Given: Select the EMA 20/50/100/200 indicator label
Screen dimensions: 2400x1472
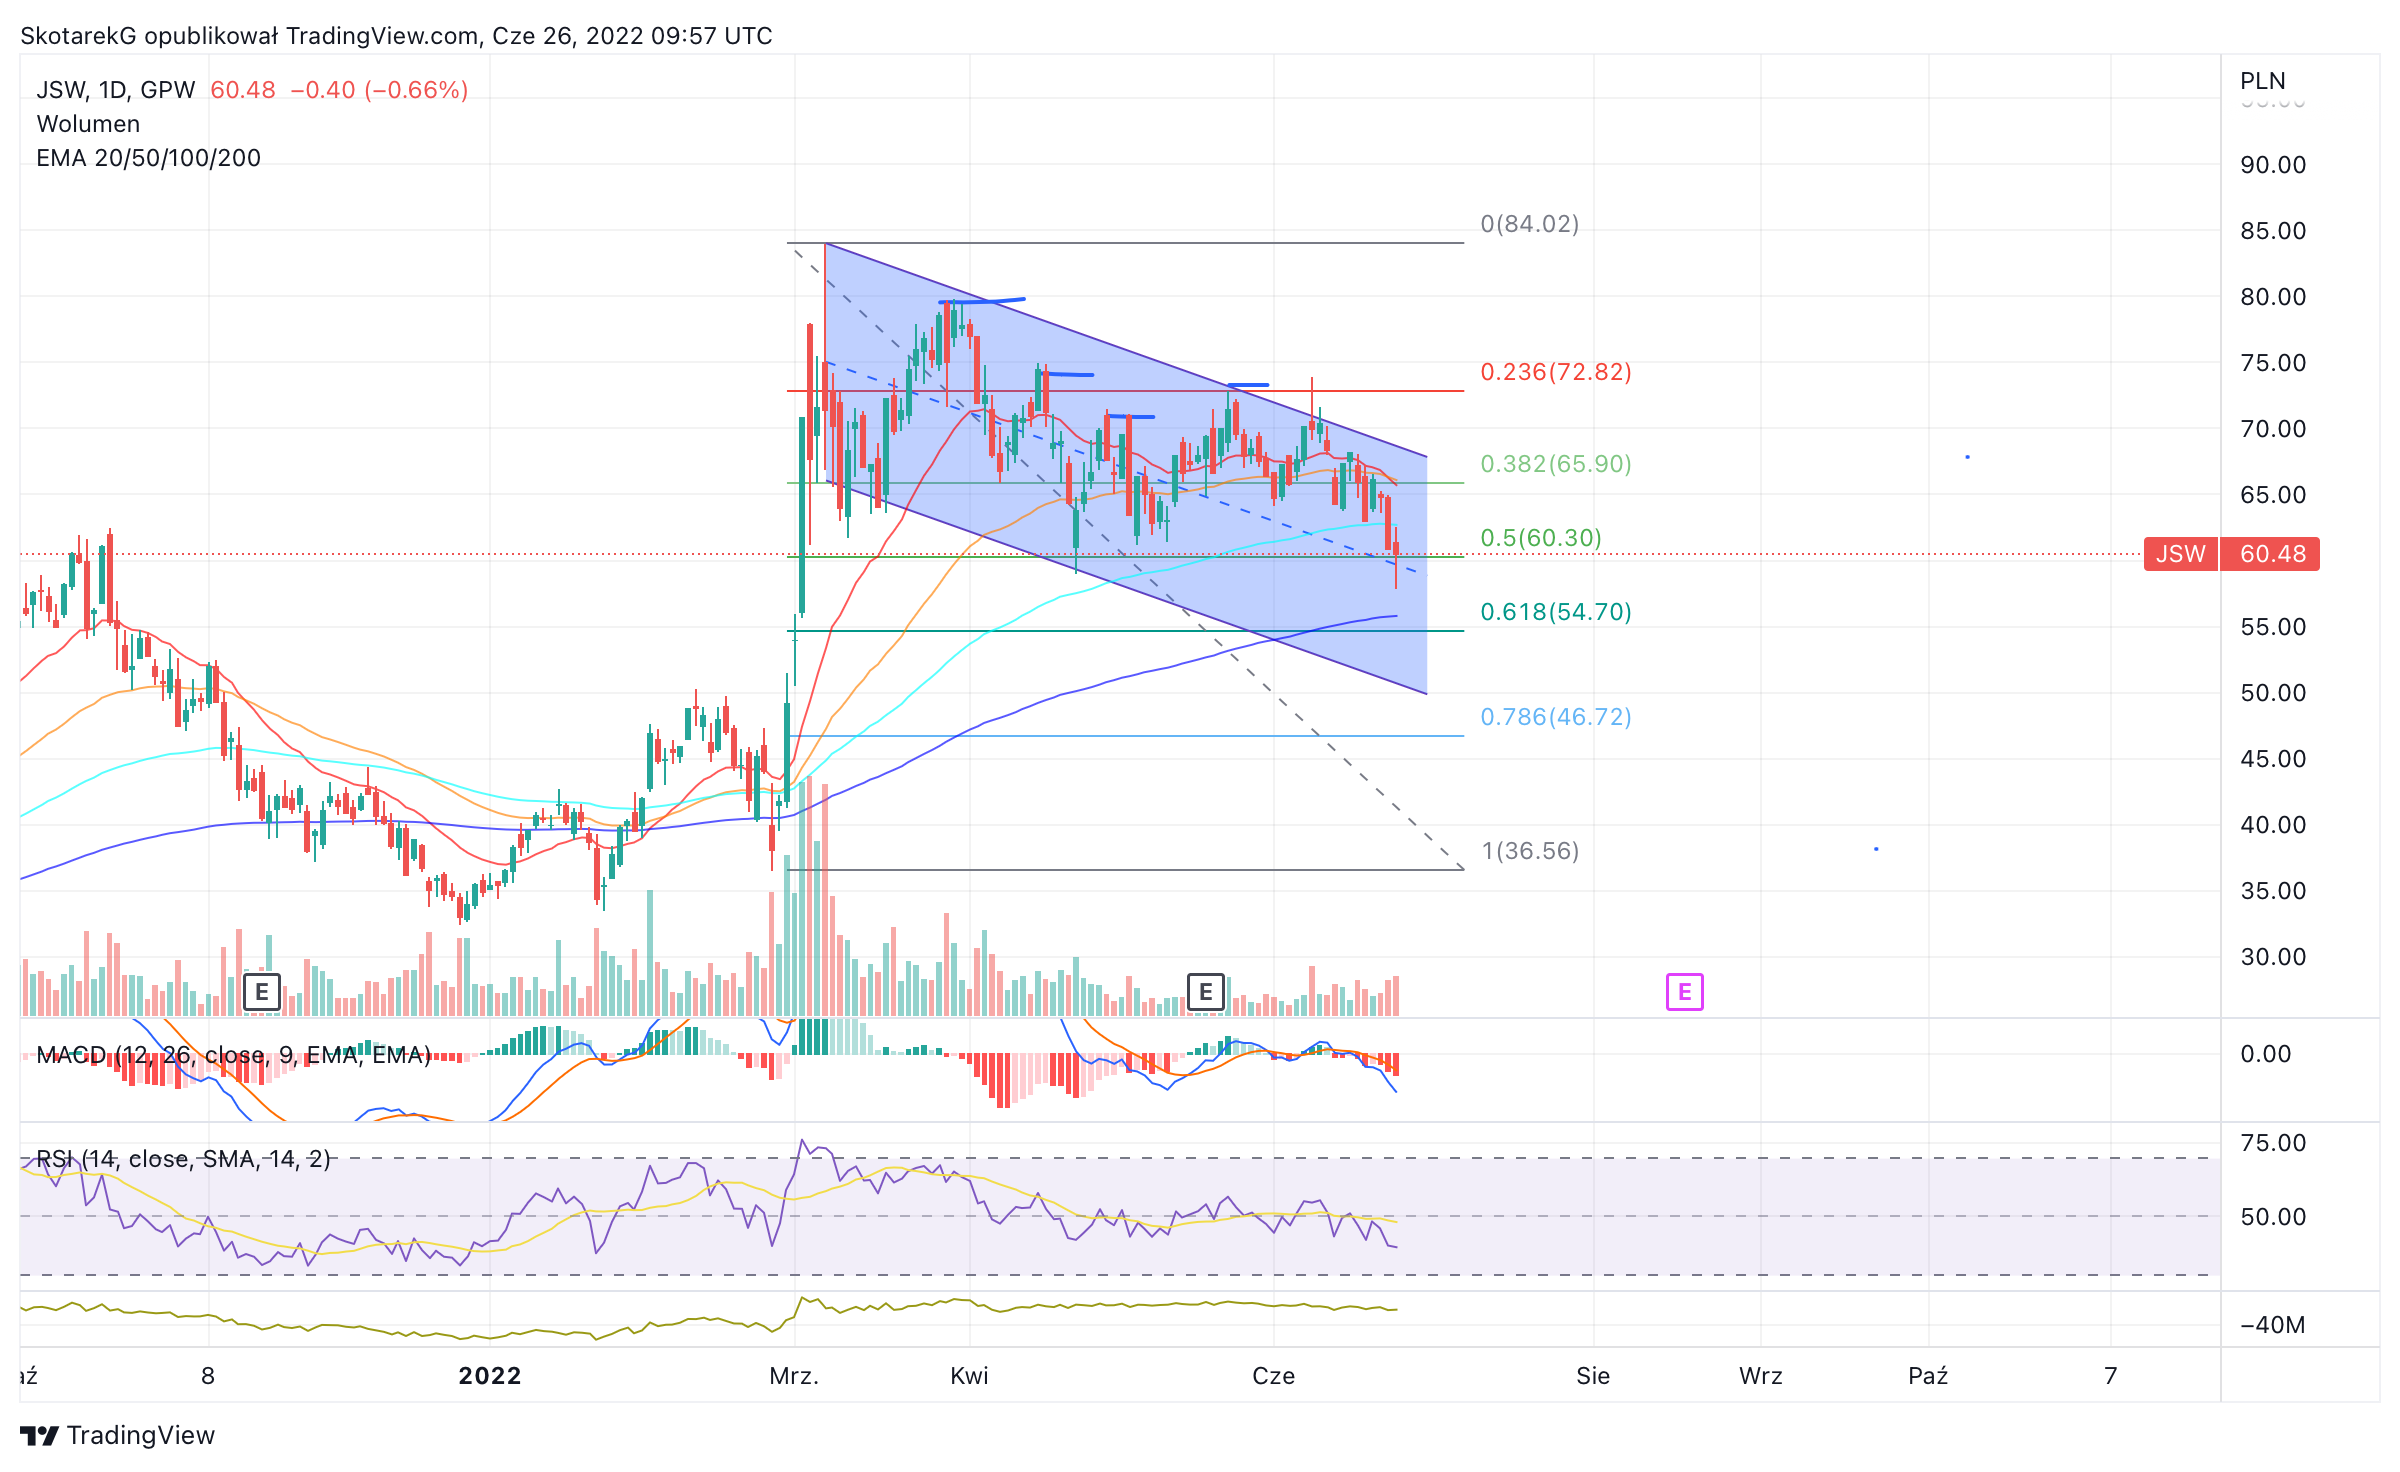Looking at the screenshot, I should point(148,158).
